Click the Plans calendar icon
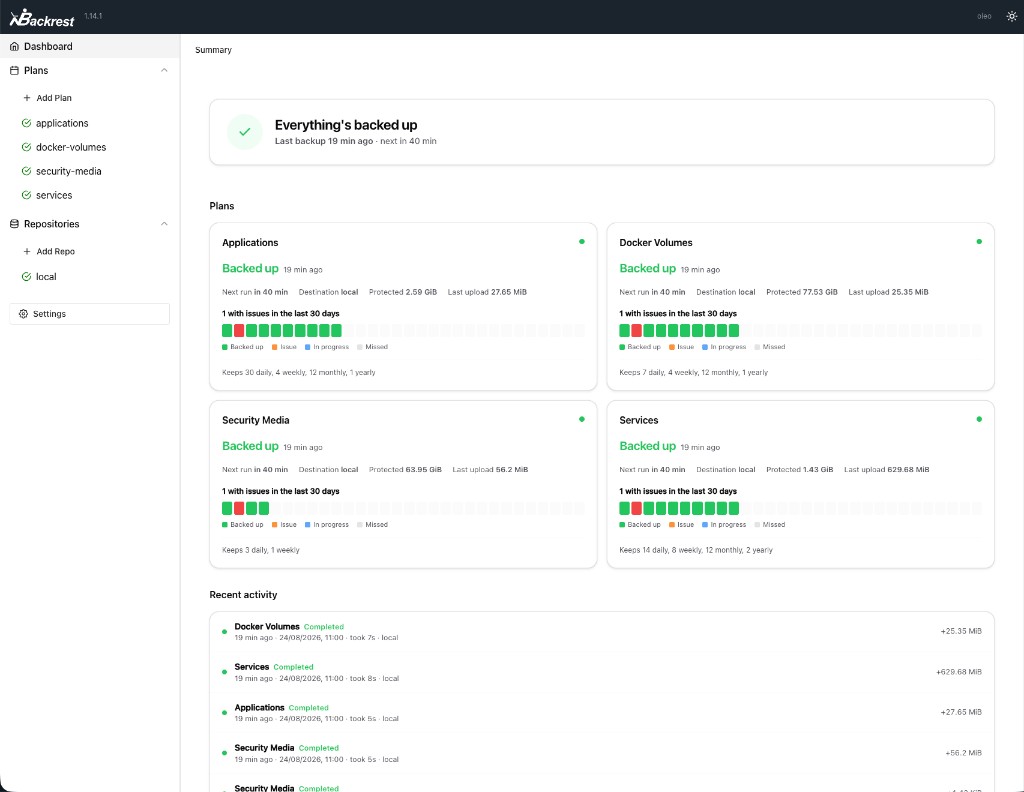Screen dimensions: 1024x792 [14, 71]
